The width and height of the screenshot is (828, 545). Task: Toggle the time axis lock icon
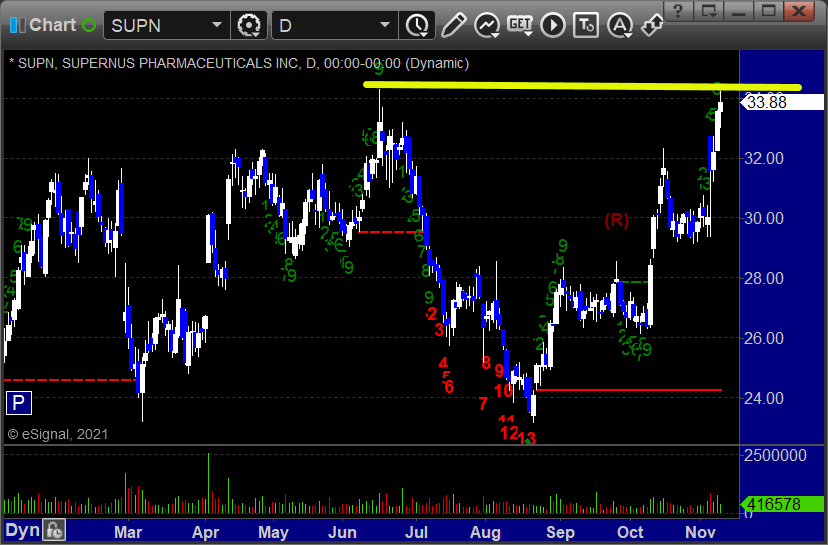[x=54, y=530]
